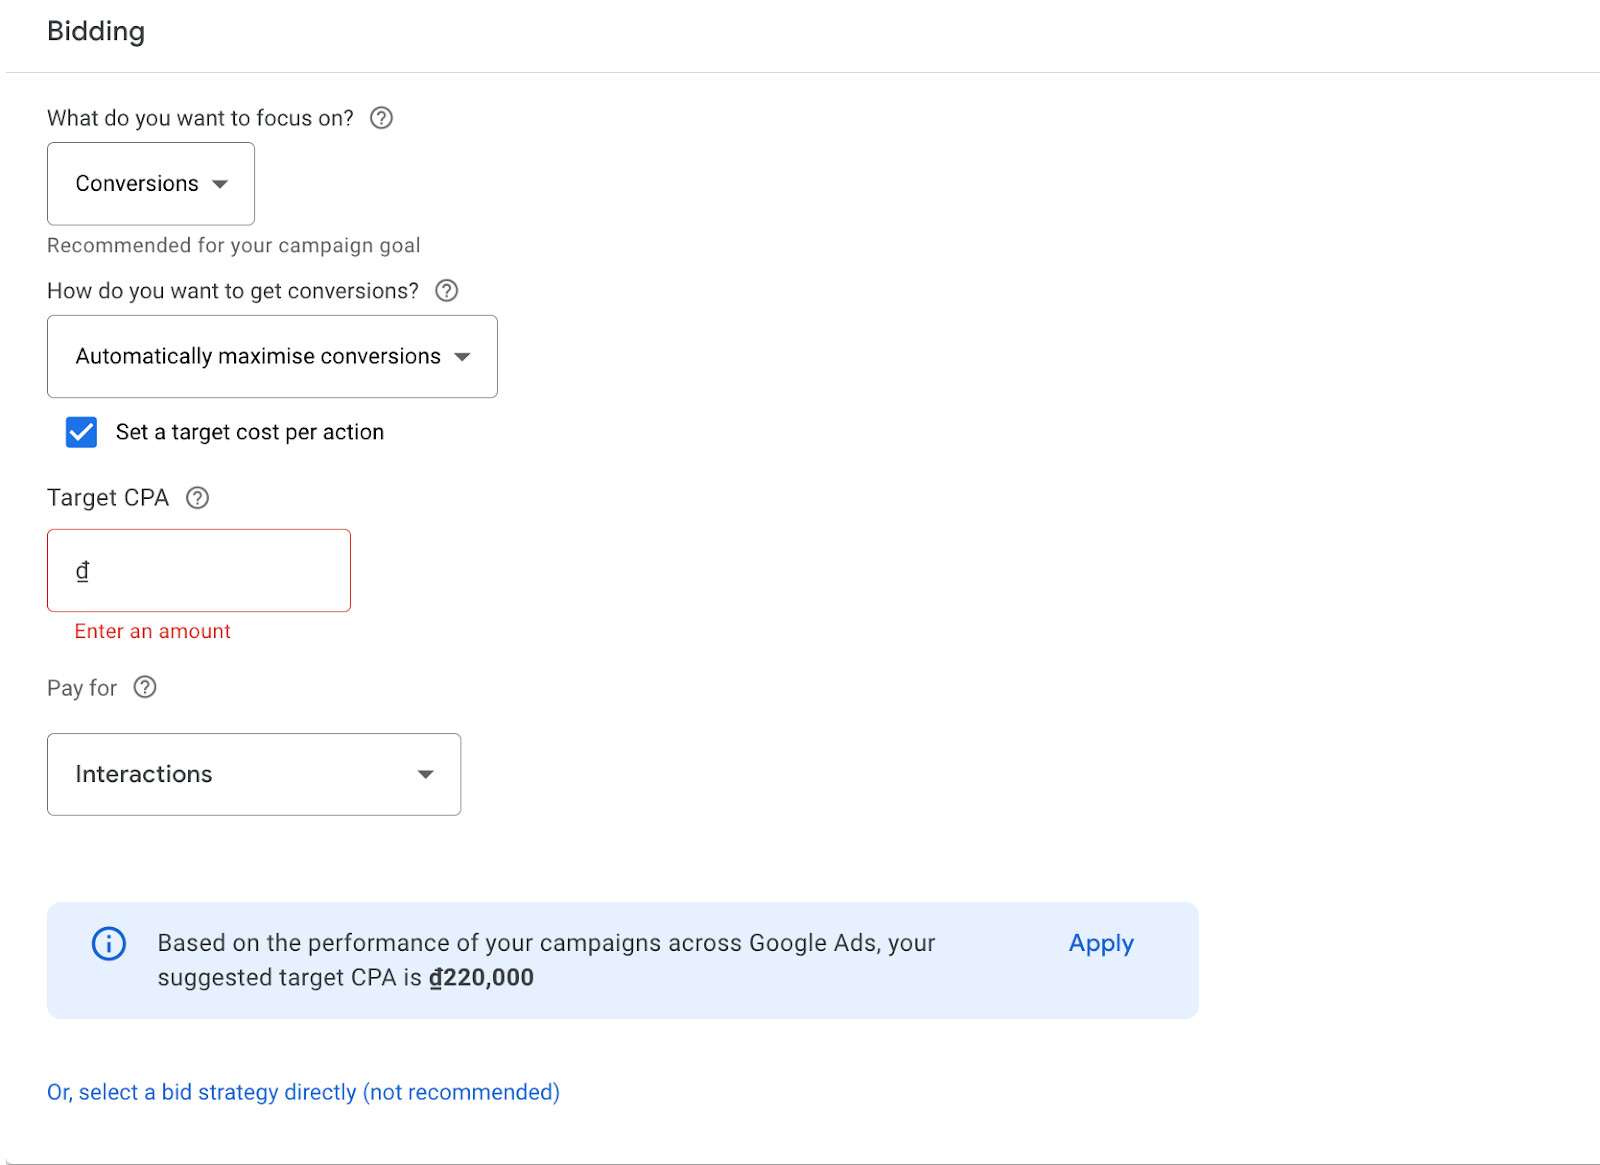Click the Bidding section heading
Screen dimensions: 1600x1165
pyautogui.click(x=96, y=31)
